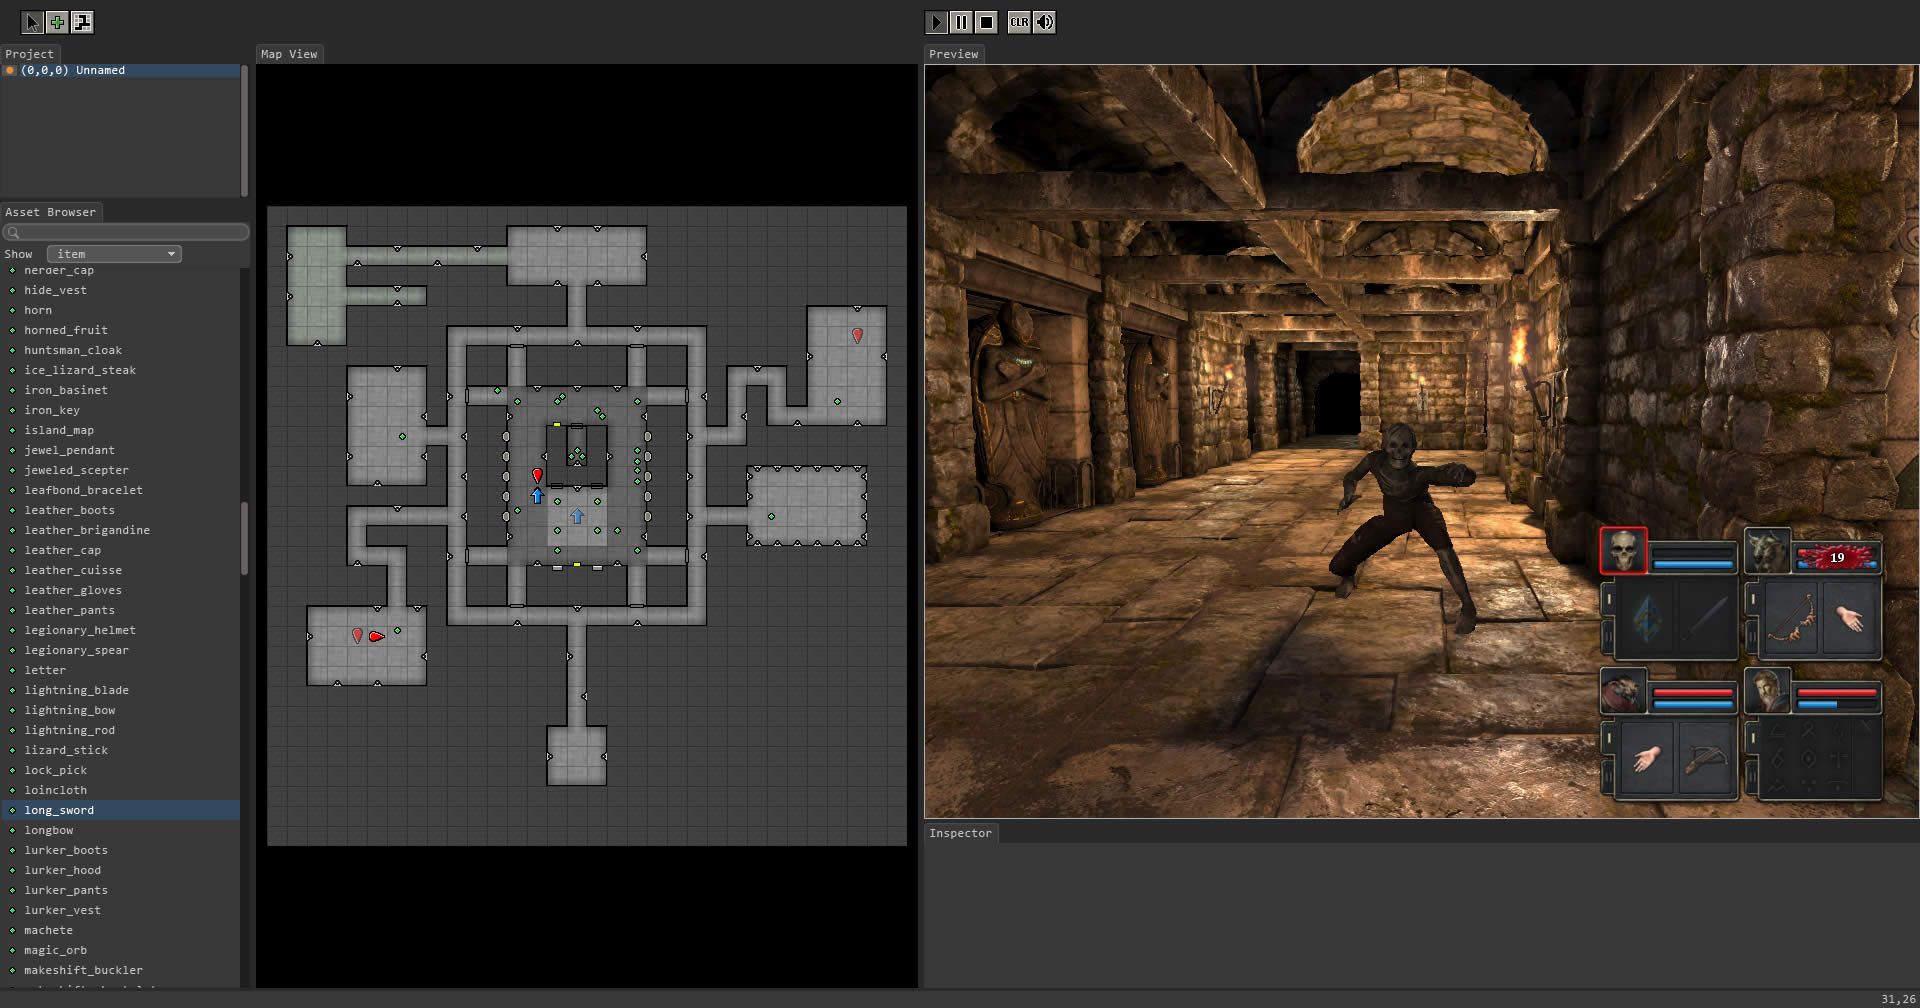Switch to the Inspector tab
Image resolution: width=1920 pixels, height=1008 pixels.
pos(960,833)
